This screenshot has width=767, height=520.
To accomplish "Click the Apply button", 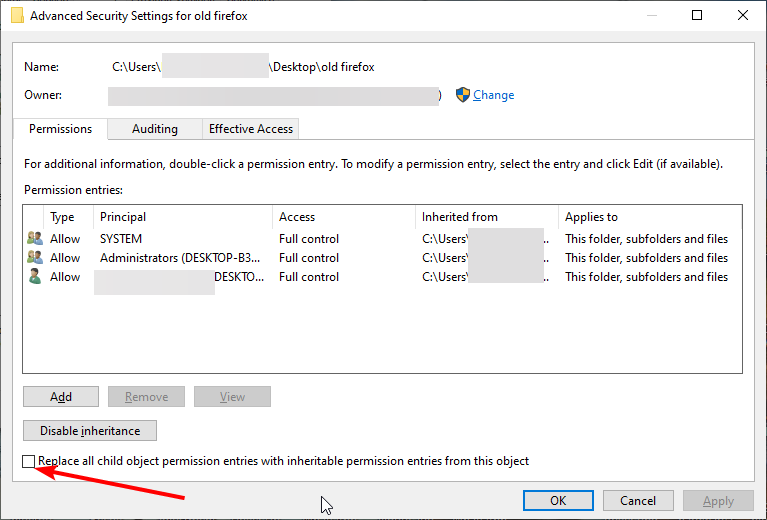I will (718, 500).
